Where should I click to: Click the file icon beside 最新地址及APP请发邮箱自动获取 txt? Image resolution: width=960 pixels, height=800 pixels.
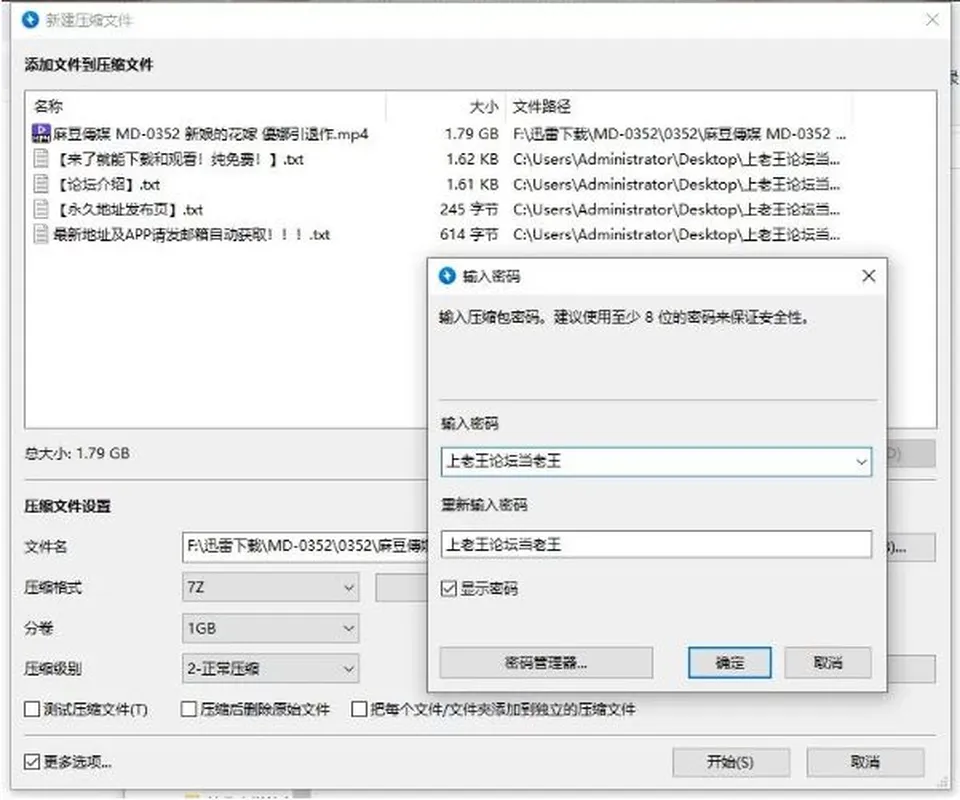pyautogui.click(x=40, y=234)
